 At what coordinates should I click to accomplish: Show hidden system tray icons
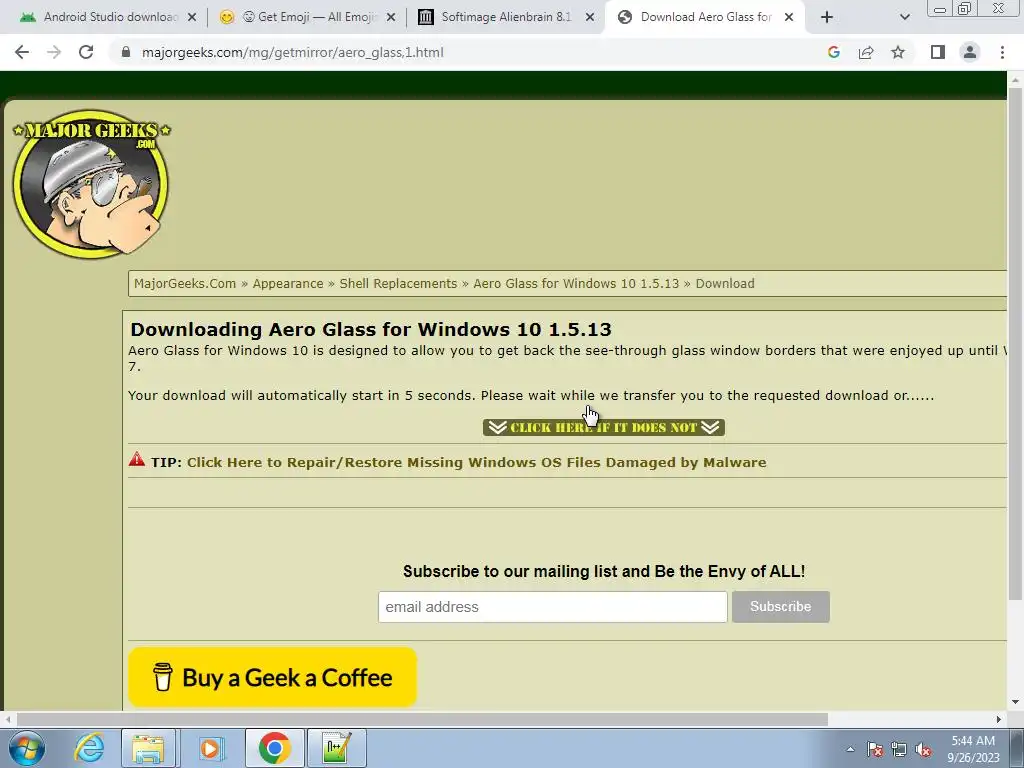[850, 750]
